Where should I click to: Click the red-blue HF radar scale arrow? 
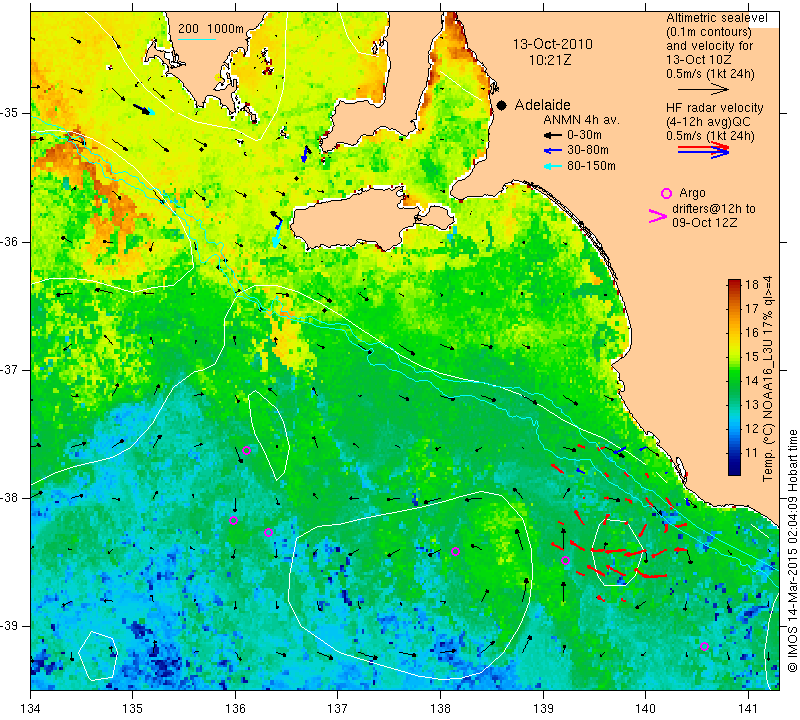pyautogui.click(x=703, y=150)
